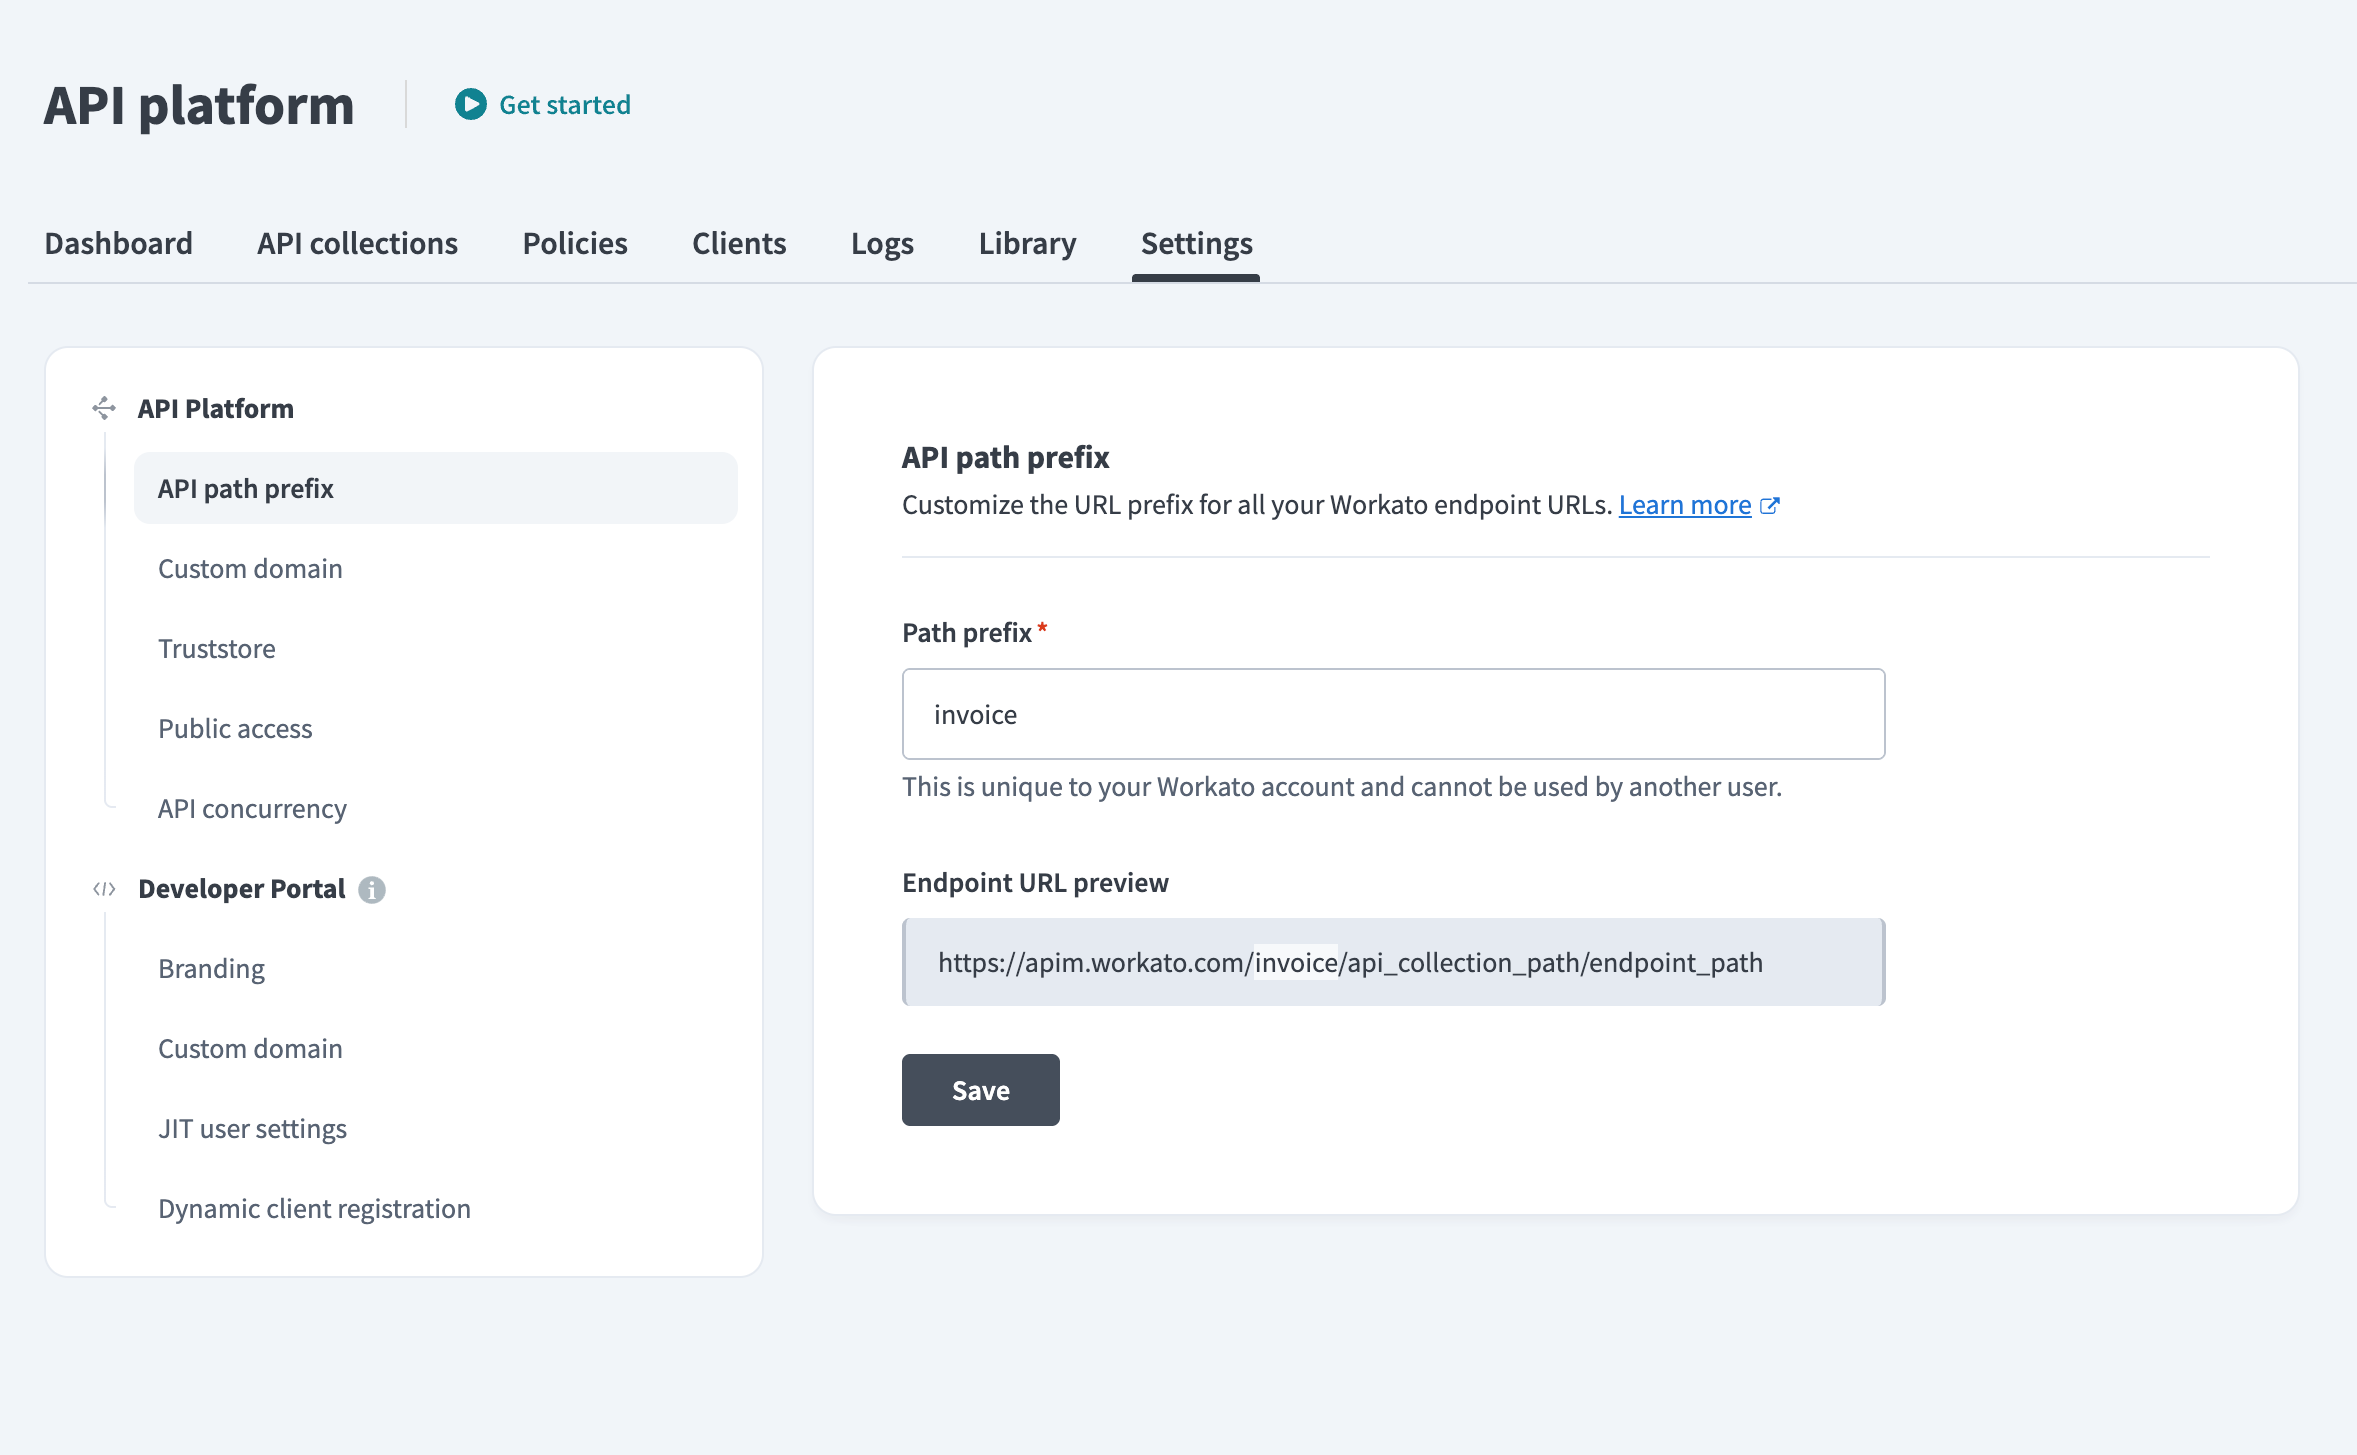Open the Truststore settings
The width and height of the screenshot is (2357, 1455).
coord(217,648)
